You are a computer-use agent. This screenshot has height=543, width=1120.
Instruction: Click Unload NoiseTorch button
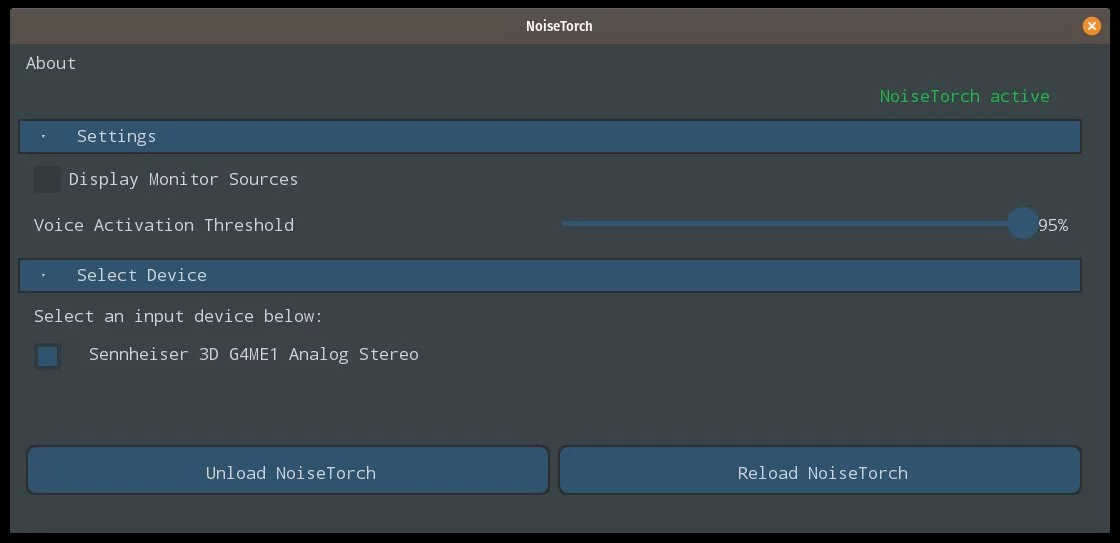coord(288,470)
